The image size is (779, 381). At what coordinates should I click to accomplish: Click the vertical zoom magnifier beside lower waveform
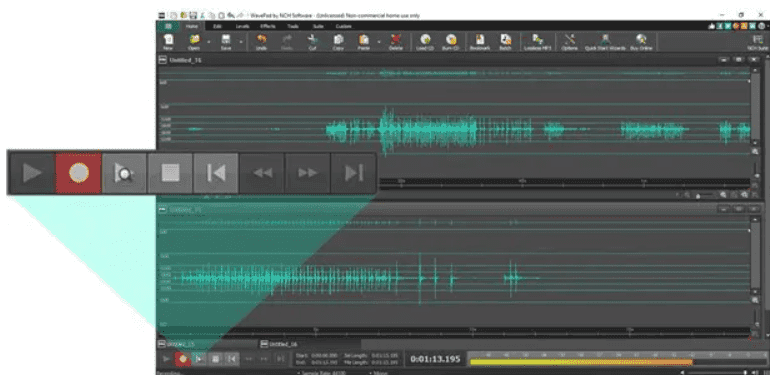tap(755, 301)
